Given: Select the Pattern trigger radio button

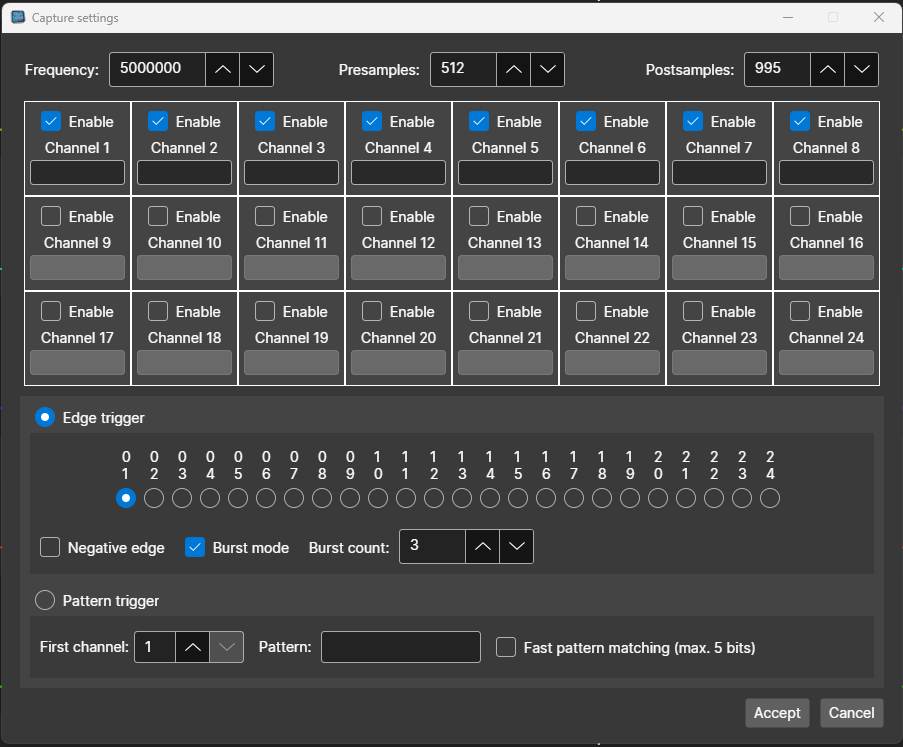Looking at the screenshot, I should coord(45,600).
